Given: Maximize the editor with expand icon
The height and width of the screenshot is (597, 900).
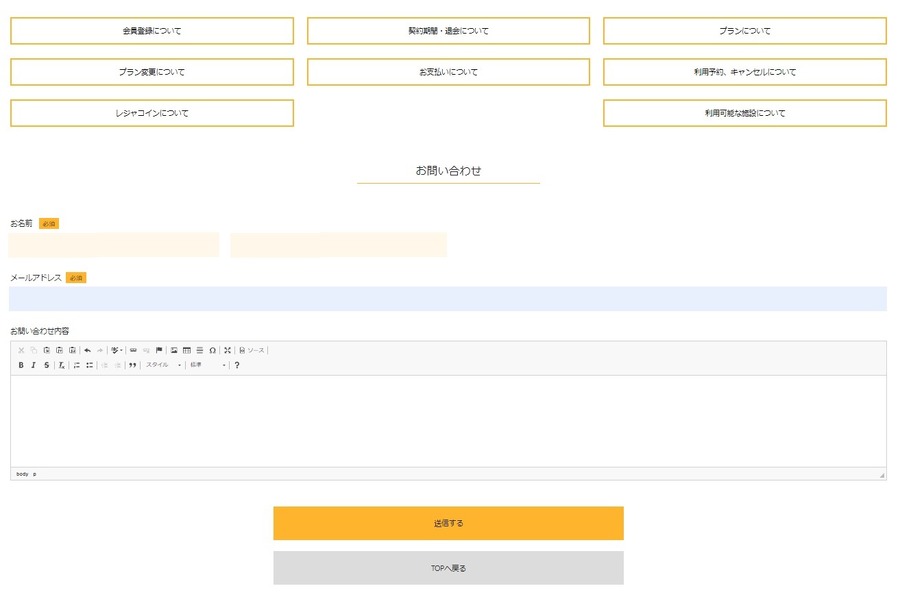Looking at the screenshot, I should click(227, 350).
